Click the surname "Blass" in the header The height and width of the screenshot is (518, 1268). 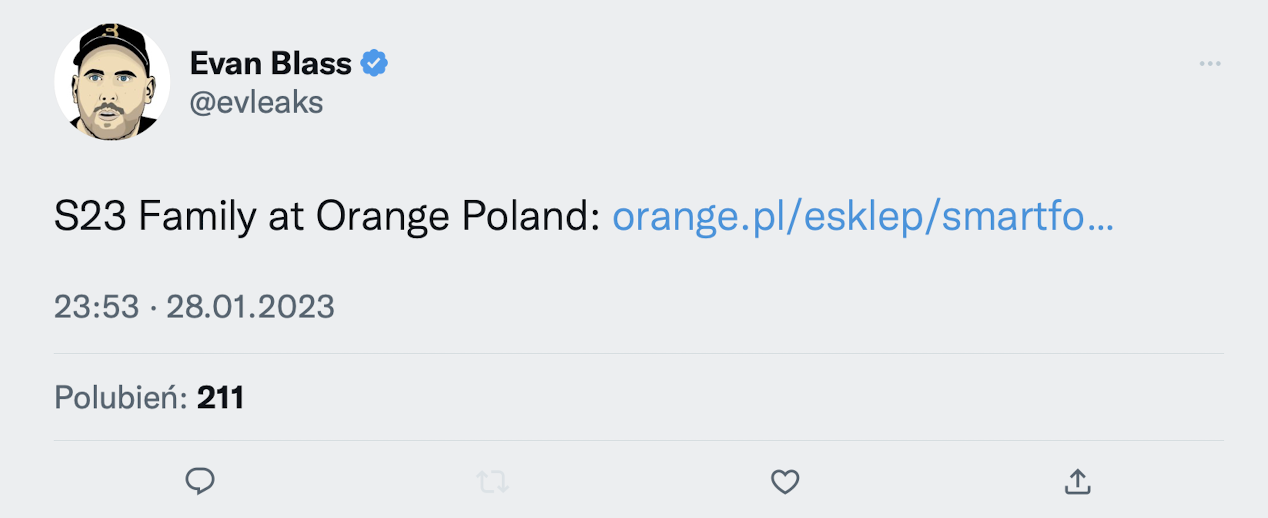click(310, 64)
